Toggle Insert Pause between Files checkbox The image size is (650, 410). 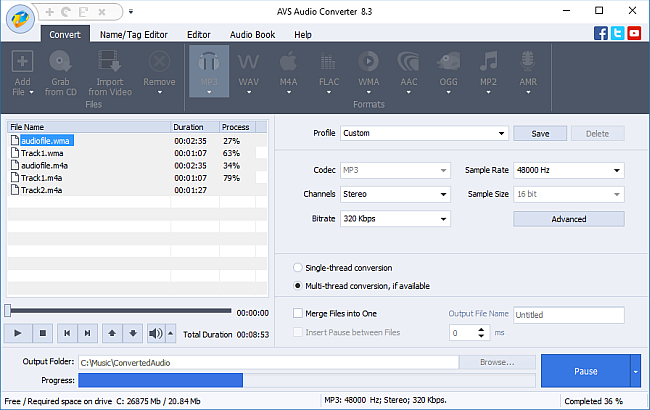(x=298, y=332)
